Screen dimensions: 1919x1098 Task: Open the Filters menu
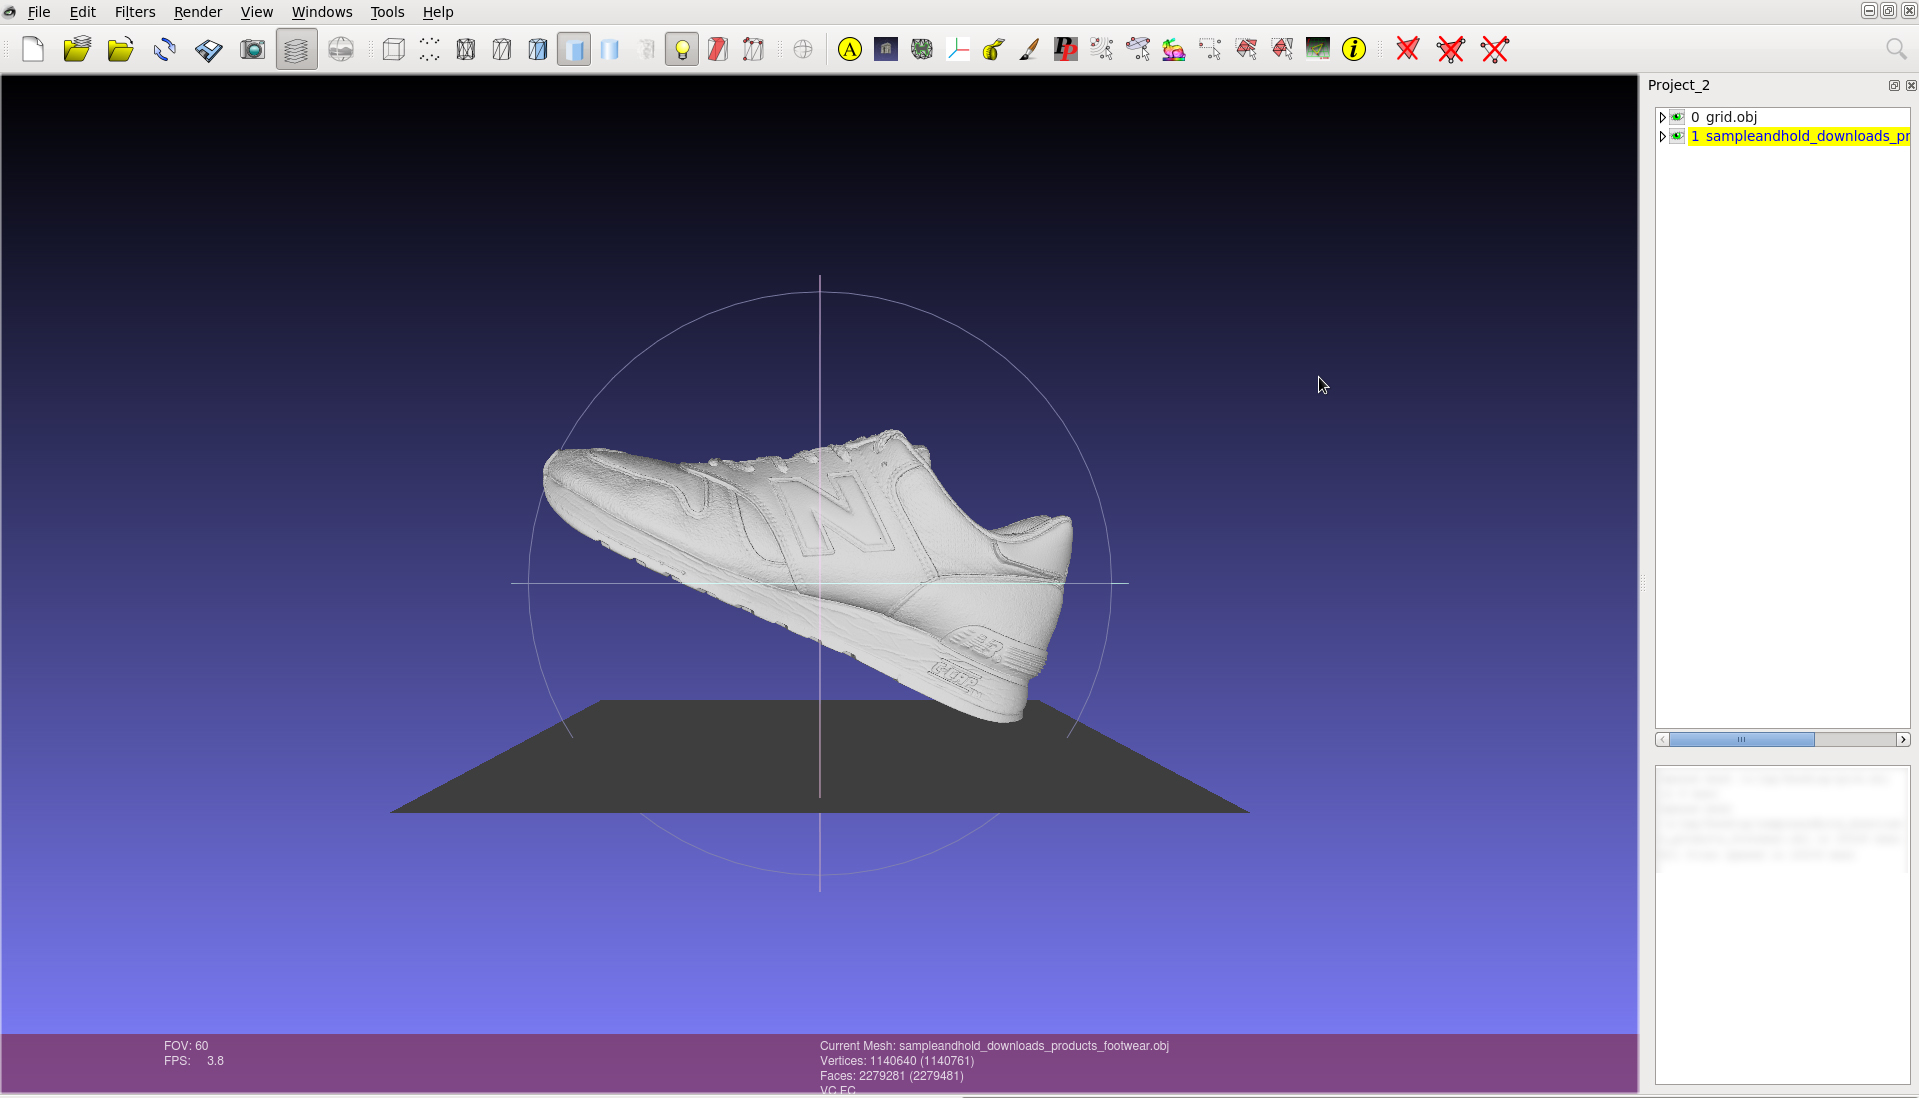[135, 12]
